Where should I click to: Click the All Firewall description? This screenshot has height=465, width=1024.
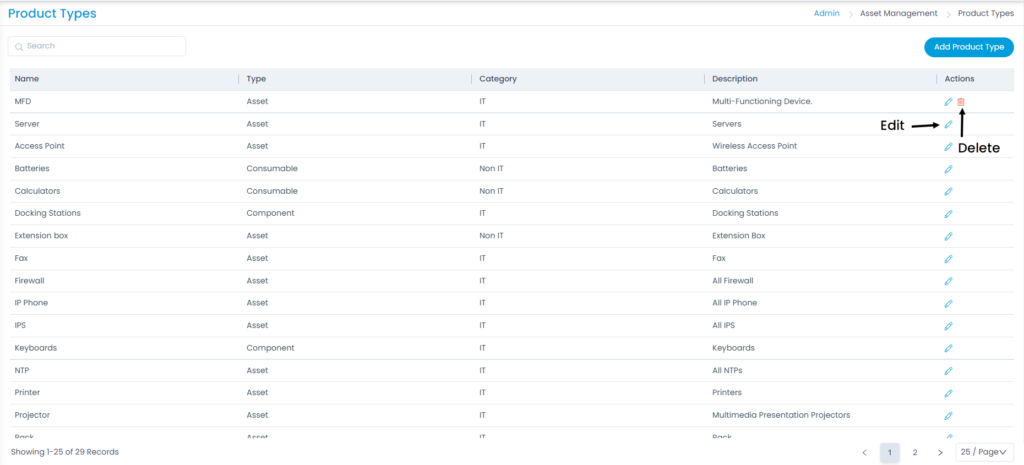(x=733, y=281)
